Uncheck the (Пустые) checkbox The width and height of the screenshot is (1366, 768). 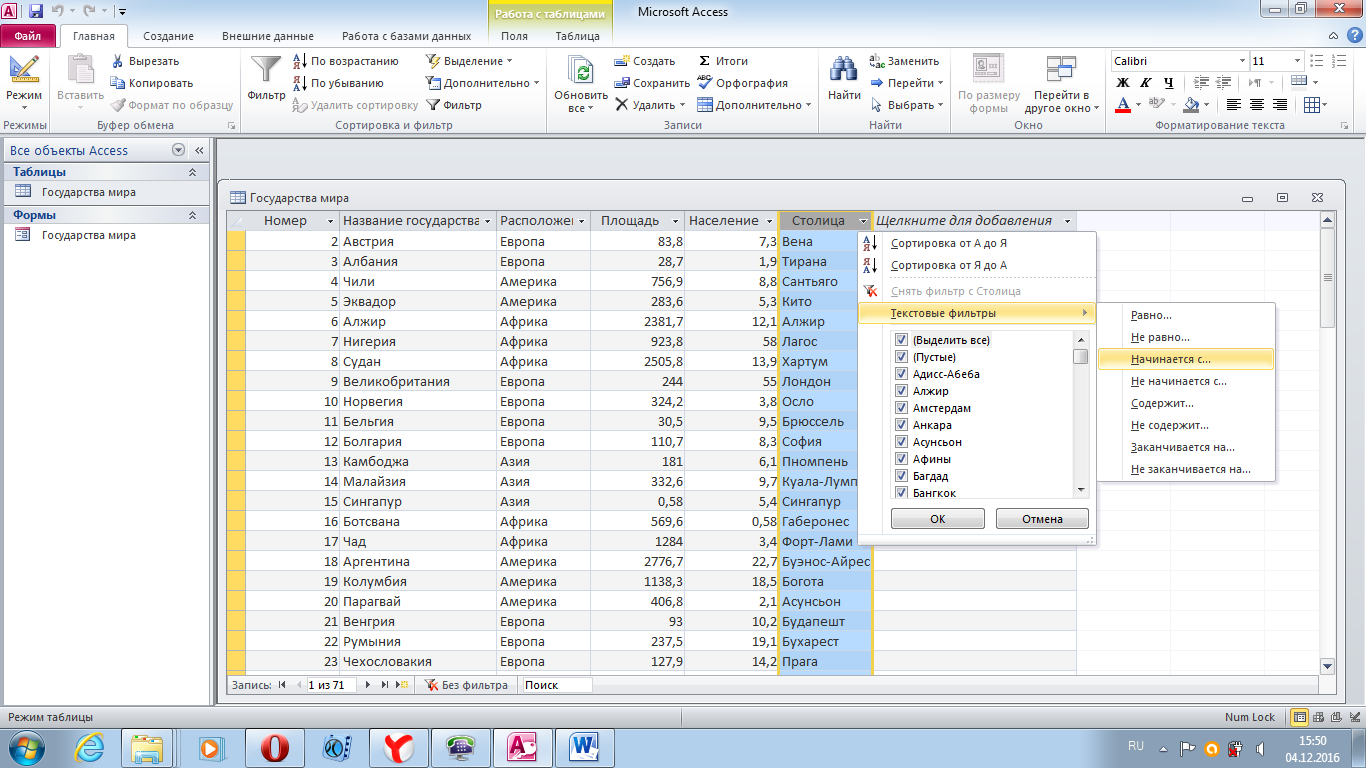(x=901, y=357)
